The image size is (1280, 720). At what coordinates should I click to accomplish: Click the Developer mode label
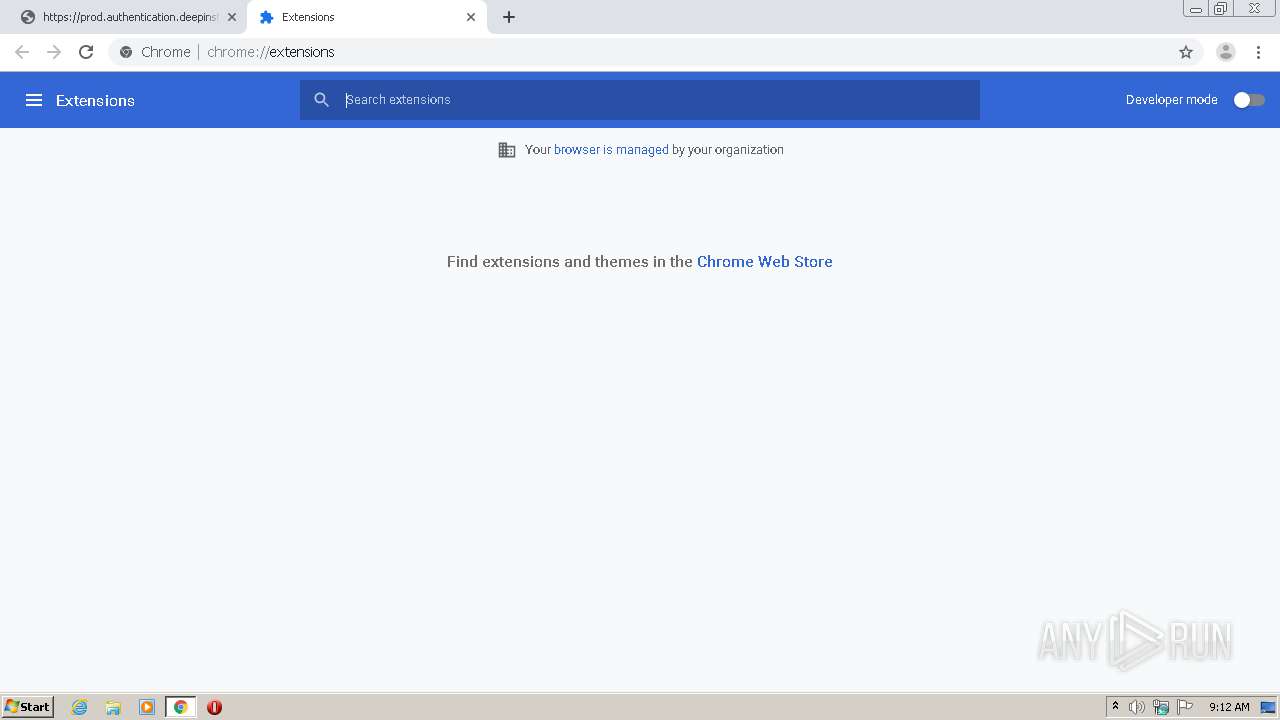pos(1172,100)
